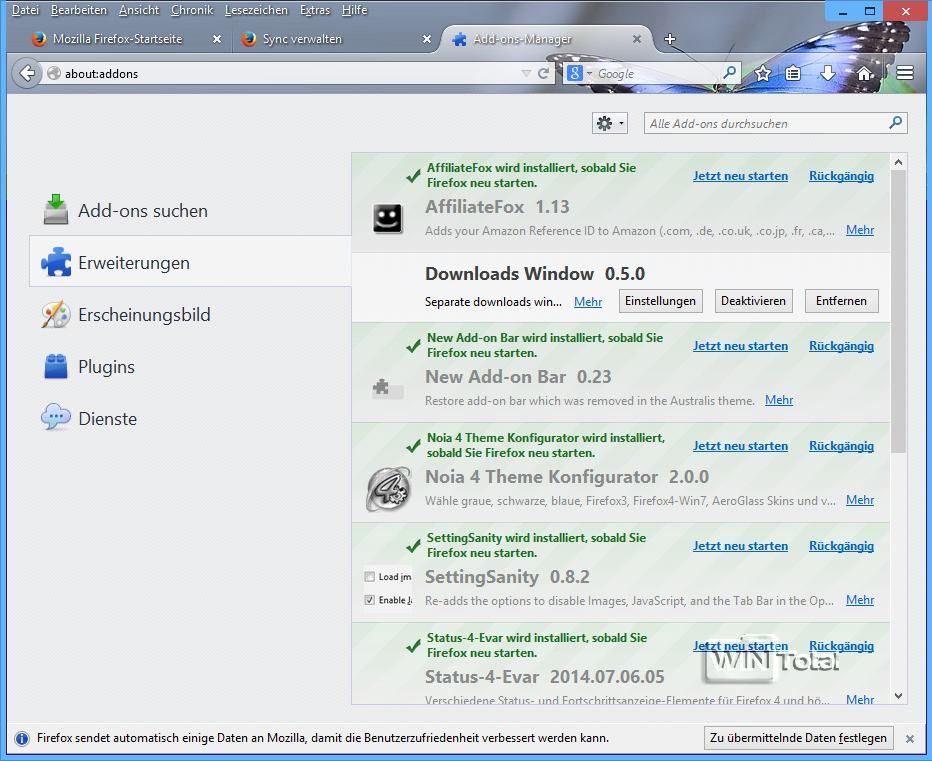Open the Bearbeiten menu

78,10
